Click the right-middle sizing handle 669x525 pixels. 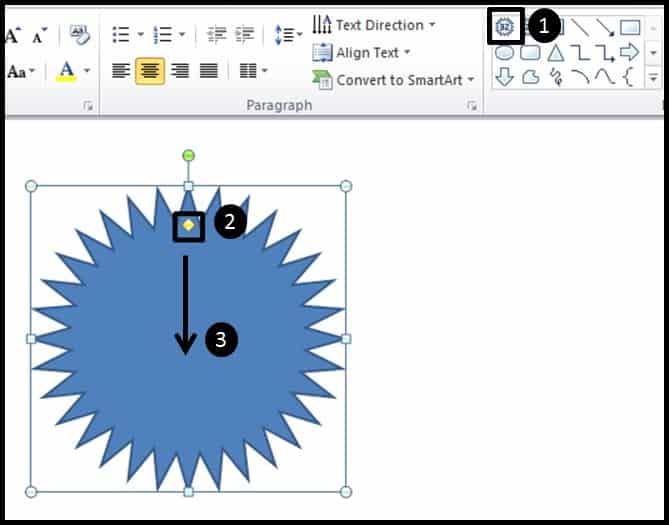pos(346,339)
